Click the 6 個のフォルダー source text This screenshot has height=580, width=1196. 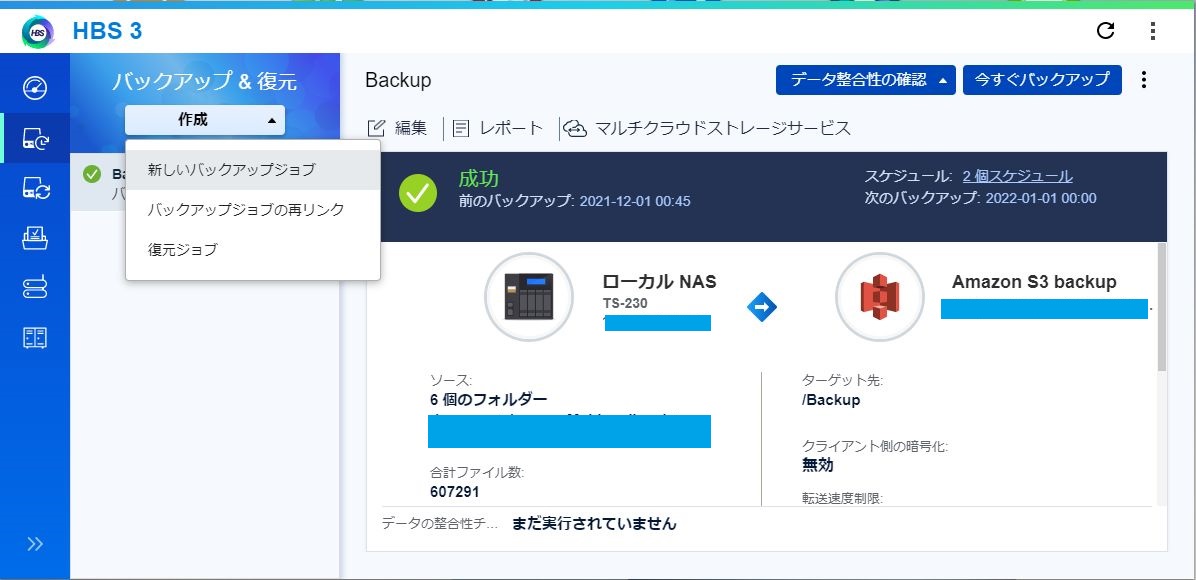(488, 400)
